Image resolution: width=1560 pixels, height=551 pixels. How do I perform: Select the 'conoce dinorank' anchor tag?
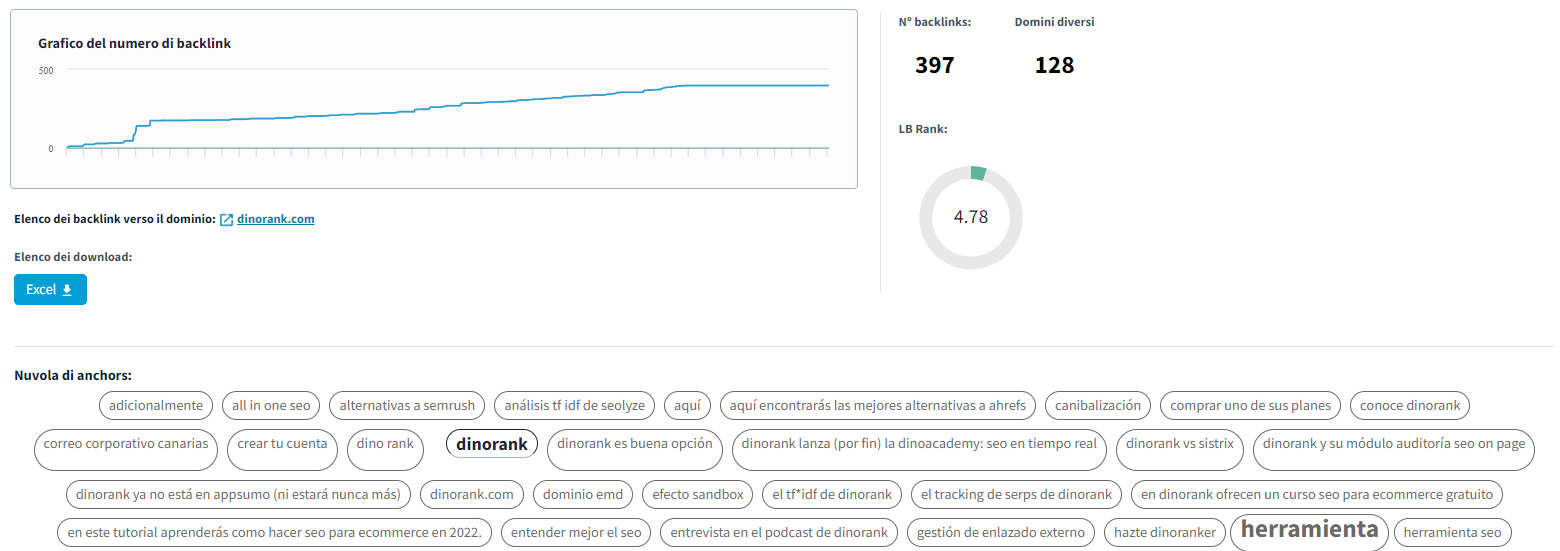pos(1409,406)
